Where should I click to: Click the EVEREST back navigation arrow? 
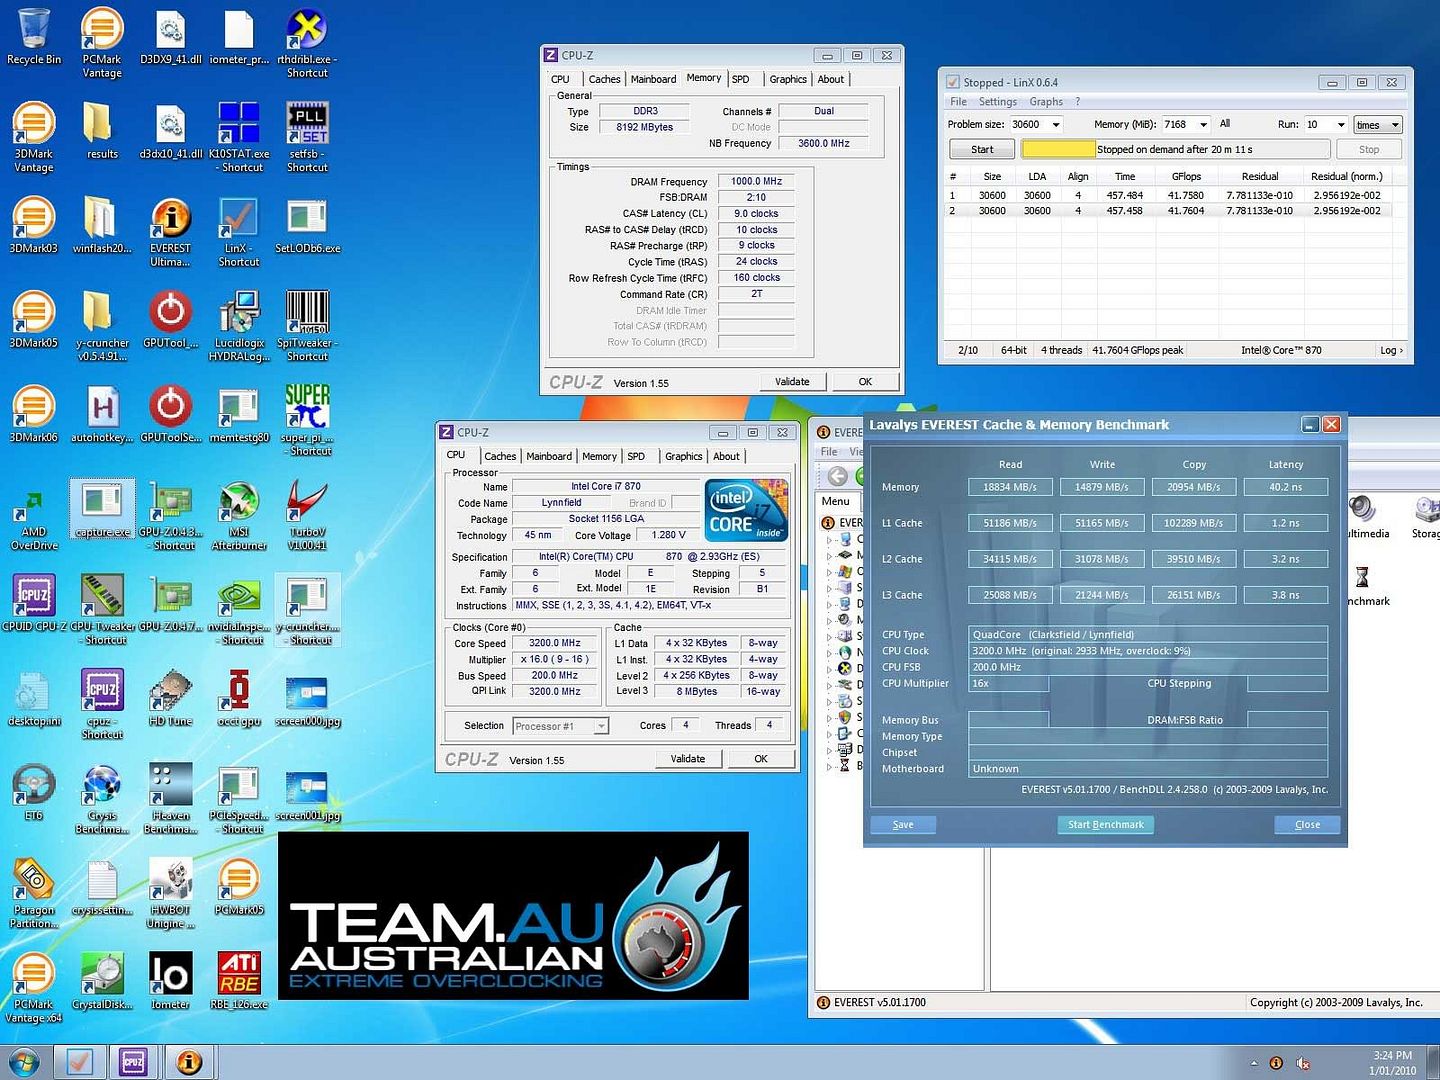pos(838,476)
